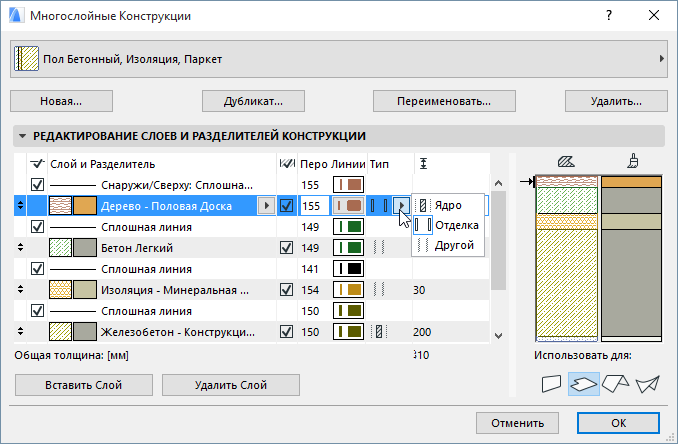
Task: Click the Новая... button
Action: tap(61, 101)
